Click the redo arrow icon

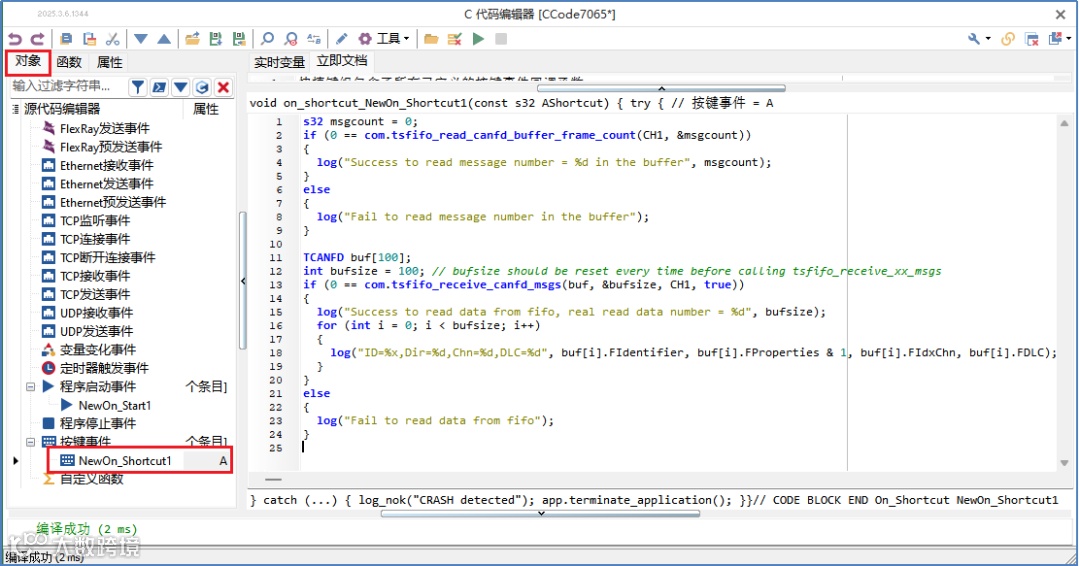(38, 39)
